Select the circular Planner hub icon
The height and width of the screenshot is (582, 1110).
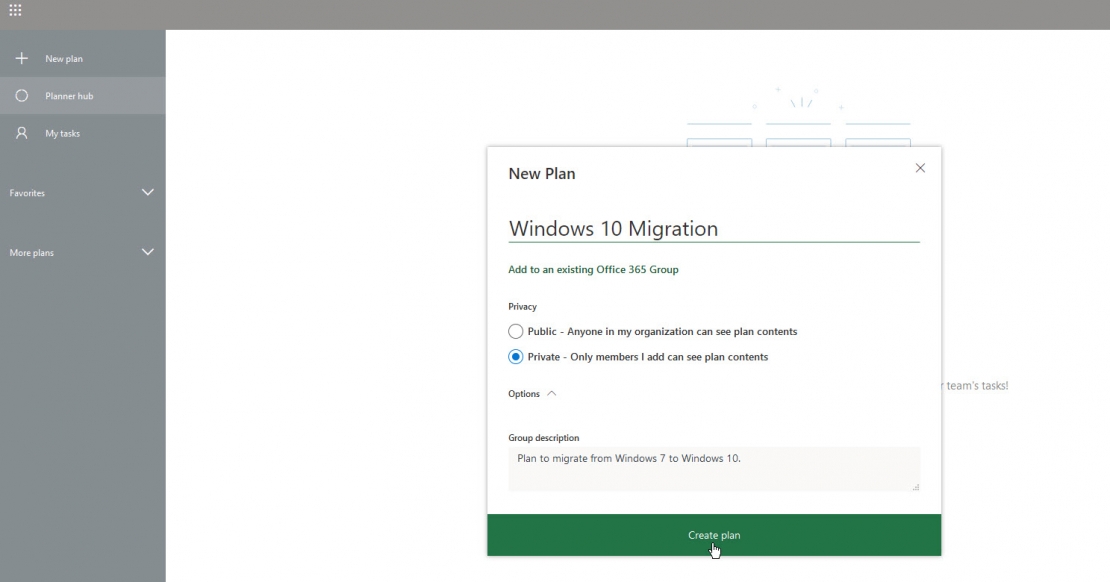click(21, 95)
